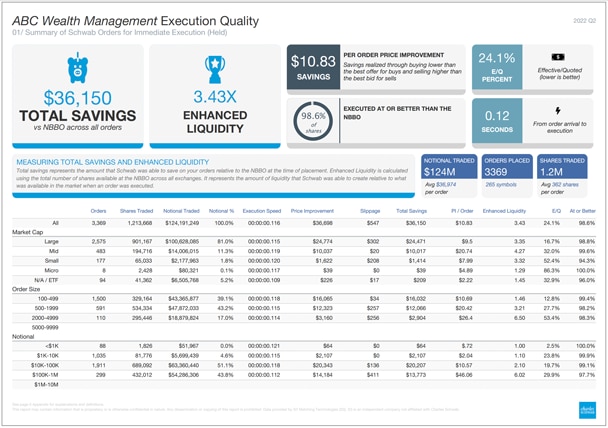Click the dollar bill icon above Effective/Quoted
608x428 pixels.
tap(558, 57)
